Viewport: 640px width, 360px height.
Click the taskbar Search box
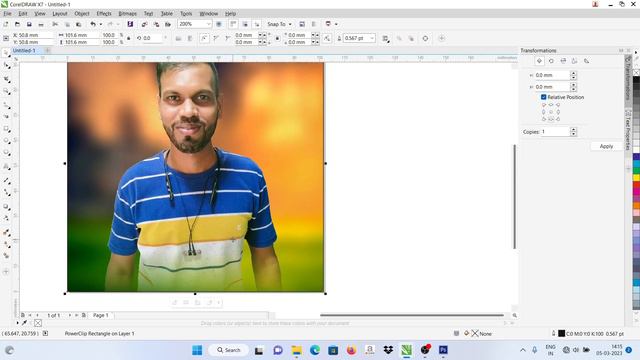(229, 350)
